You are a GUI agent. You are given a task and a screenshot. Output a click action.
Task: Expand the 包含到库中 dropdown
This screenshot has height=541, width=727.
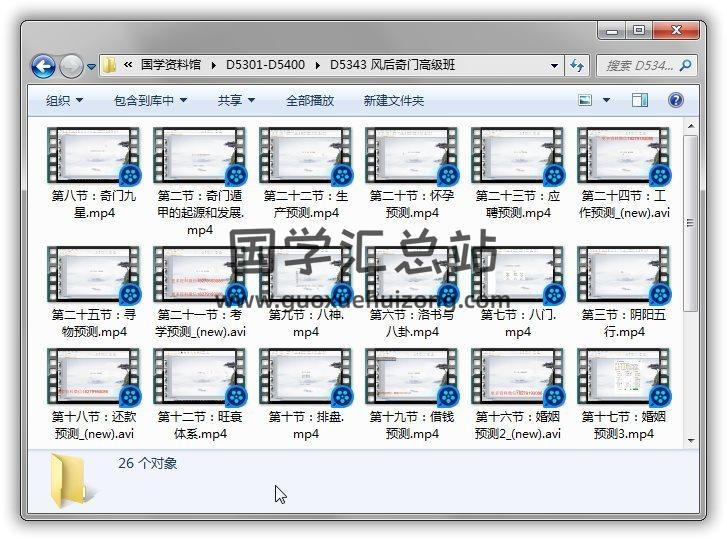coord(150,100)
